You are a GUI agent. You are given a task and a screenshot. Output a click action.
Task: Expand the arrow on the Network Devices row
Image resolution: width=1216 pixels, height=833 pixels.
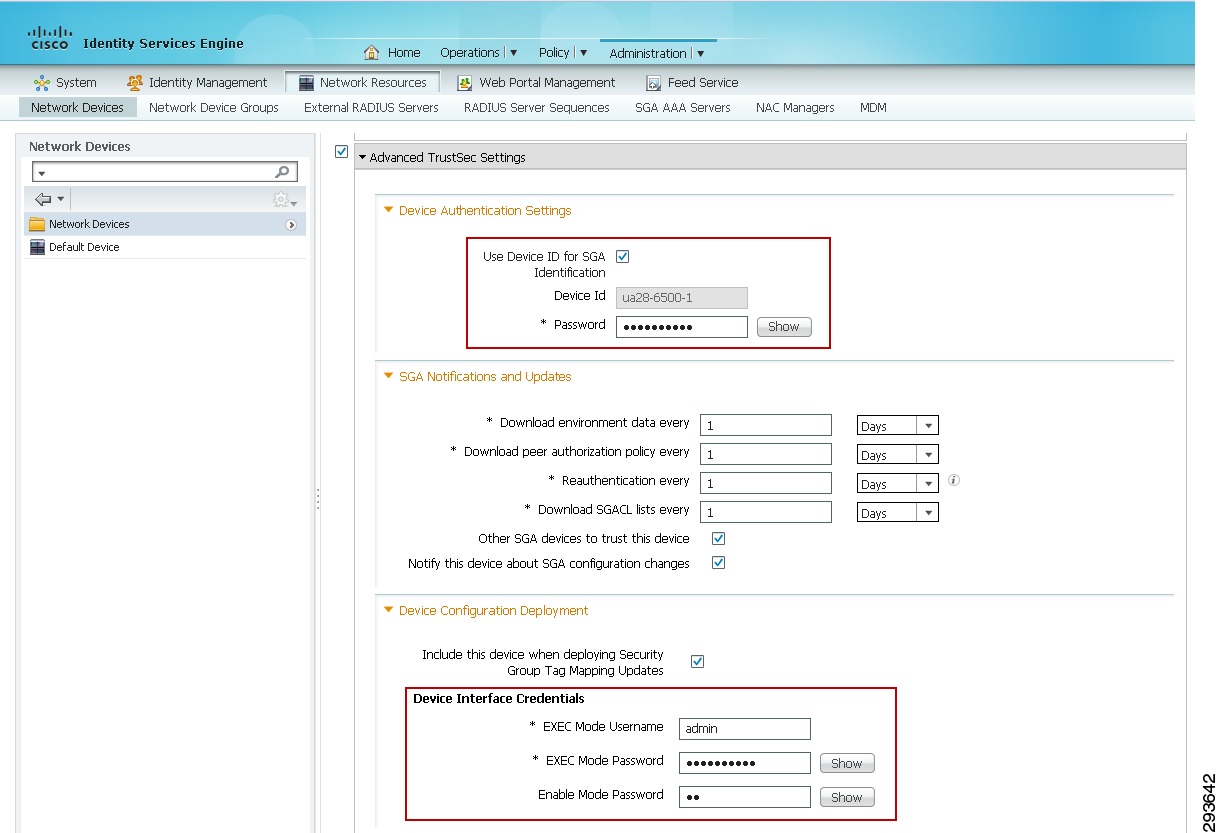(291, 225)
